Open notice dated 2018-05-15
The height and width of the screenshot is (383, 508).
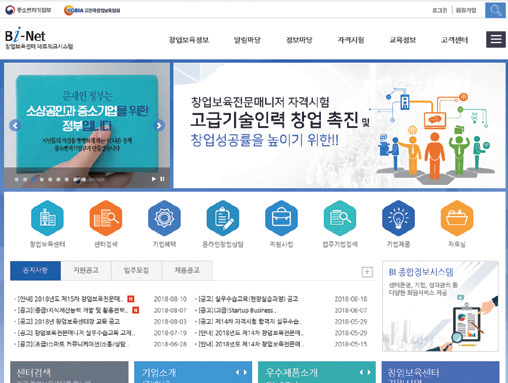click(250, 344)
